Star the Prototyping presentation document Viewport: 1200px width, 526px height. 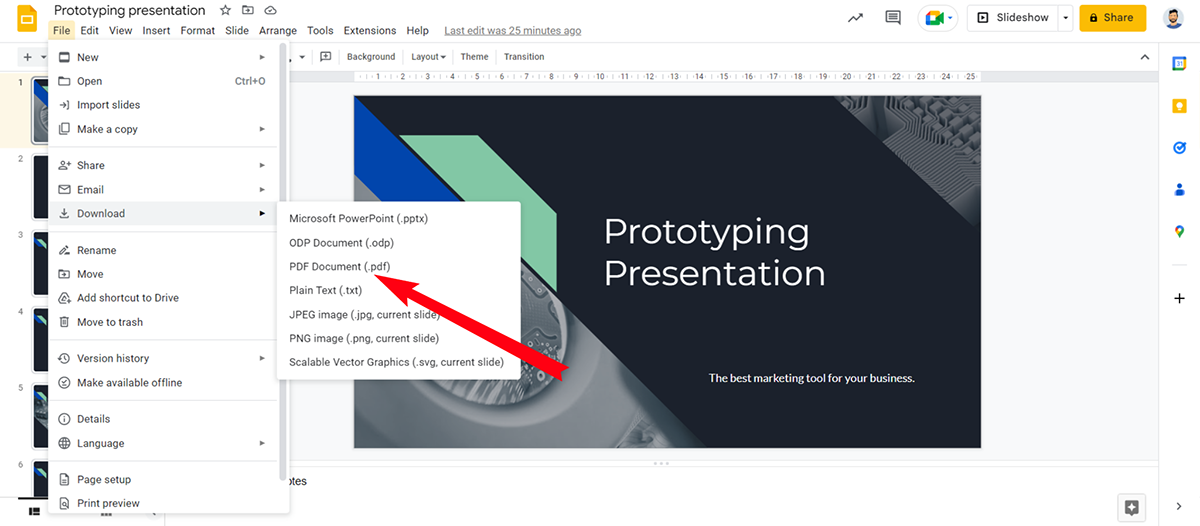click(x=225, y=10)
